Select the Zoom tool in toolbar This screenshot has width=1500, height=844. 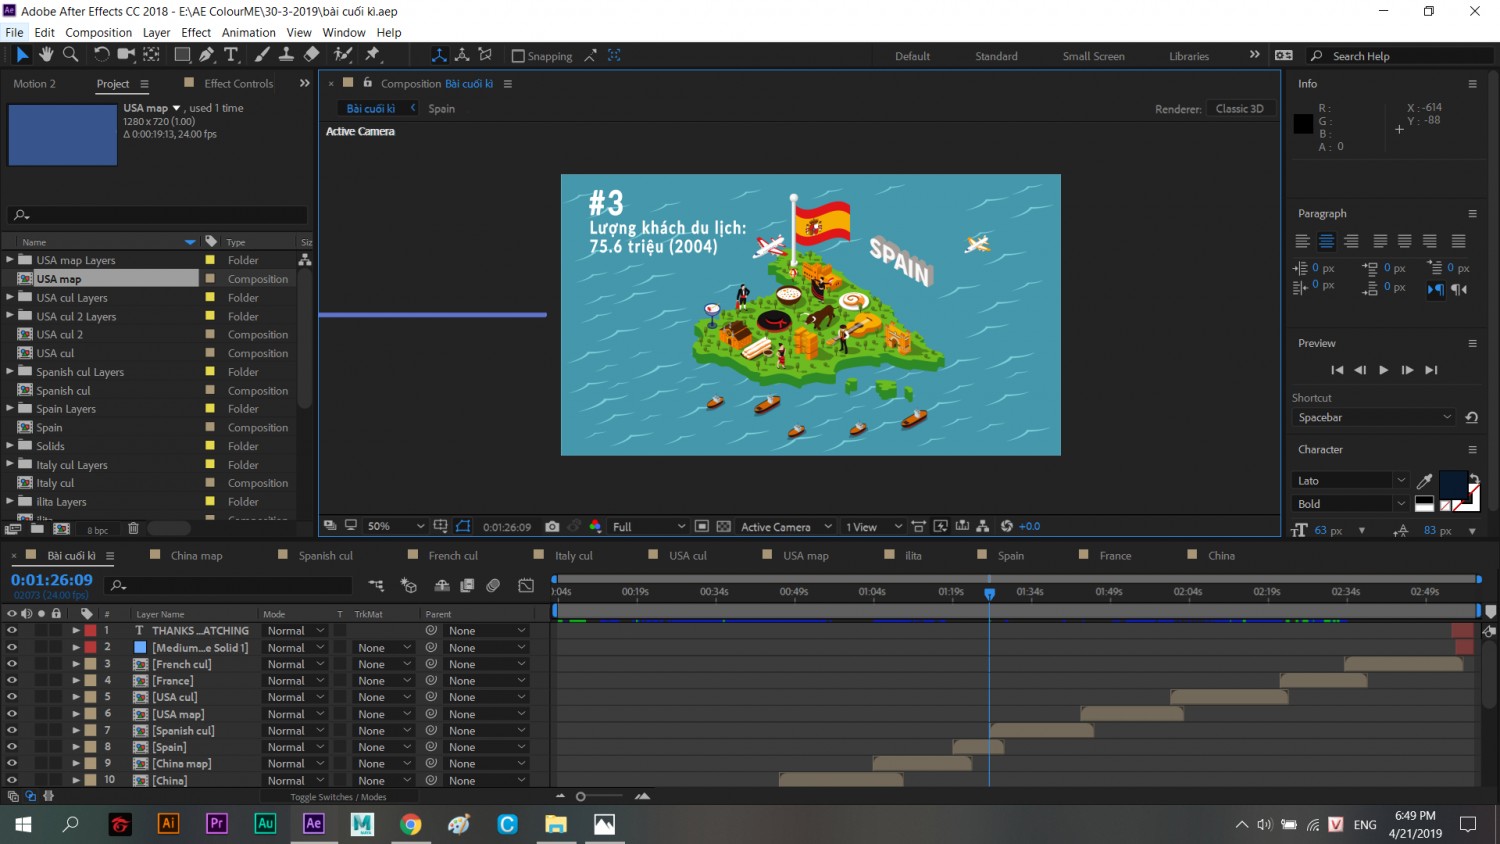(71, 55)
